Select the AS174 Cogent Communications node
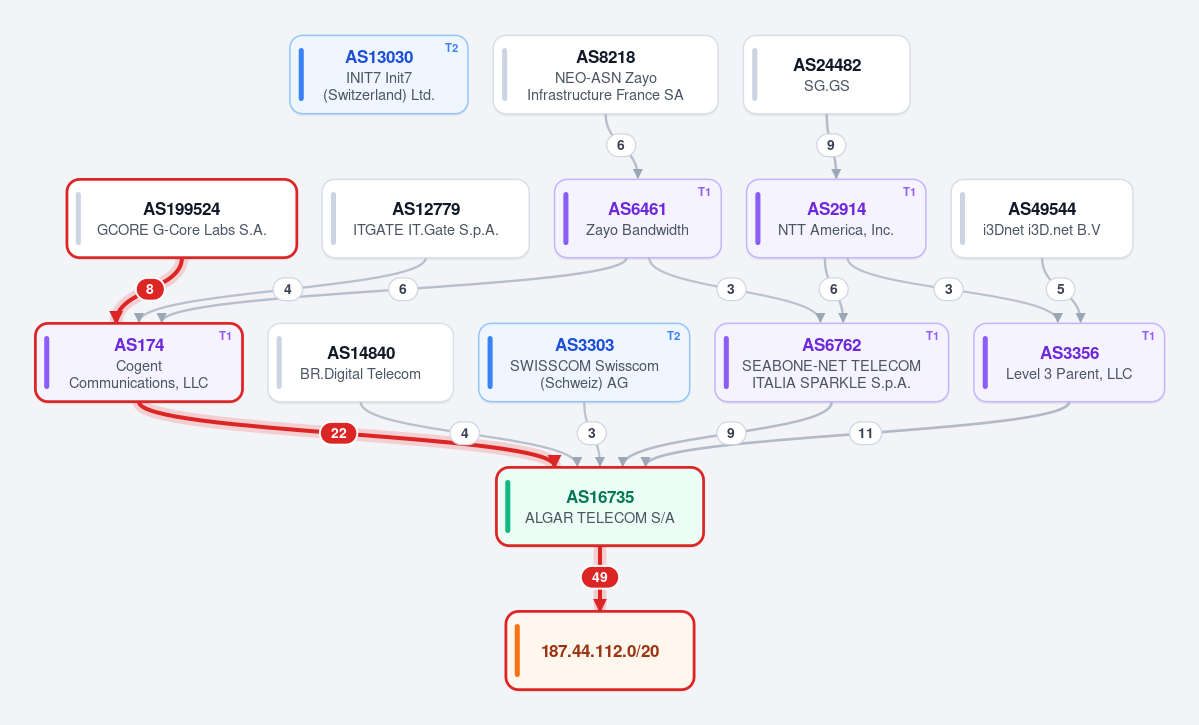 tap(138, 362)
